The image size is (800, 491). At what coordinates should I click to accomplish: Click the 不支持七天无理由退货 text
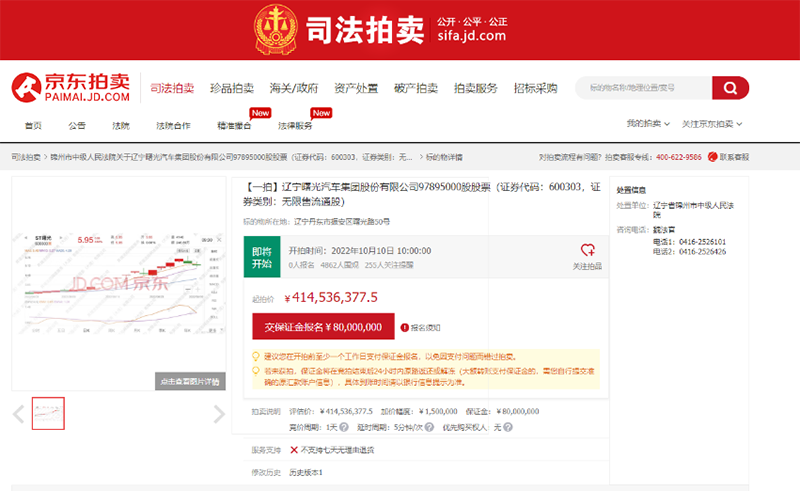click(337, 450)
